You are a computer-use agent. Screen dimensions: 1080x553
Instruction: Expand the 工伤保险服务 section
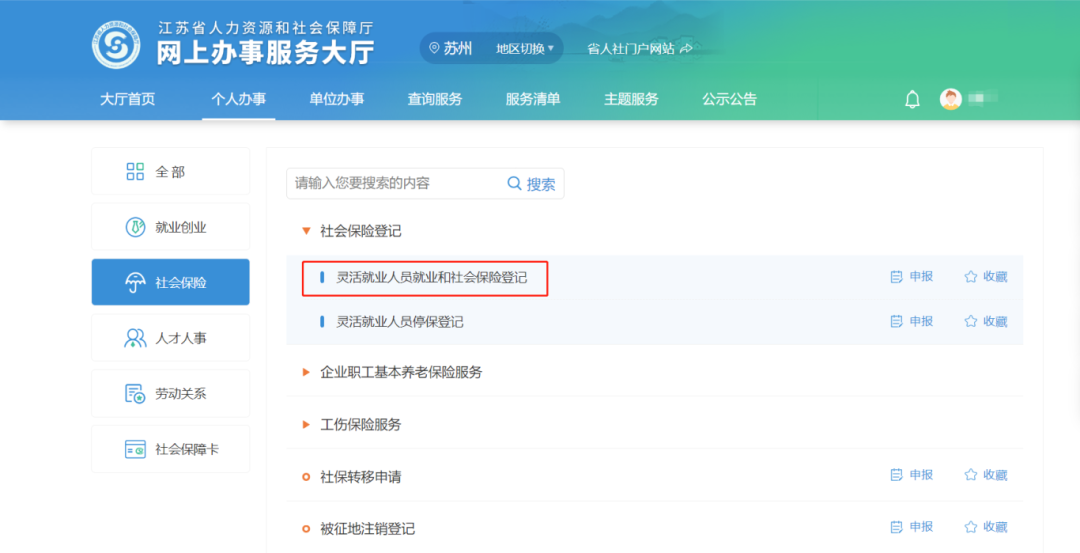[360, 424]
